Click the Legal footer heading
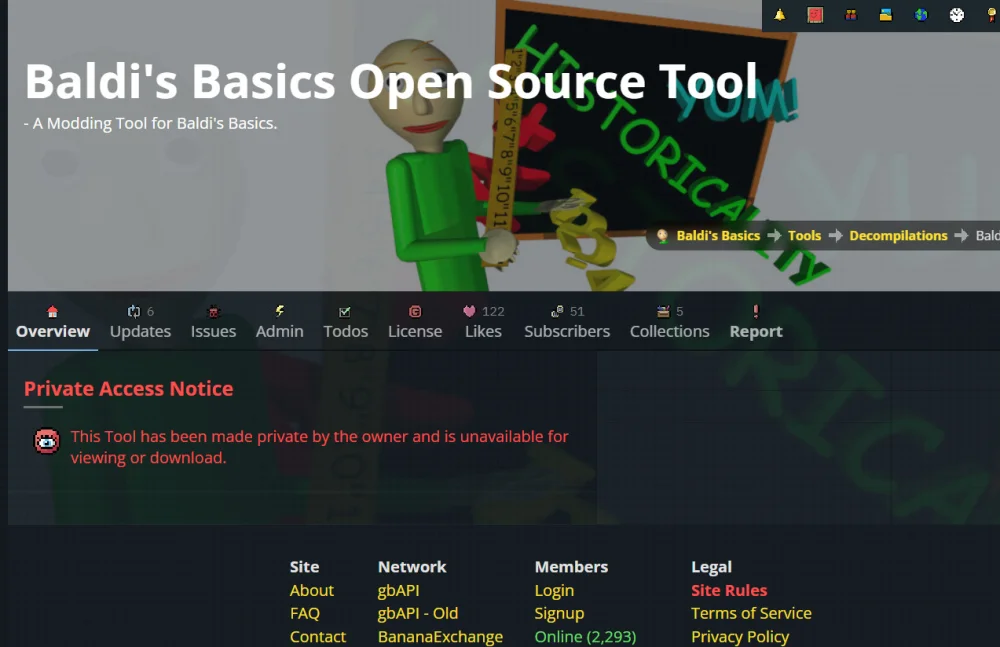Screen dimensions: 1000x647 (x=712, y=567)
